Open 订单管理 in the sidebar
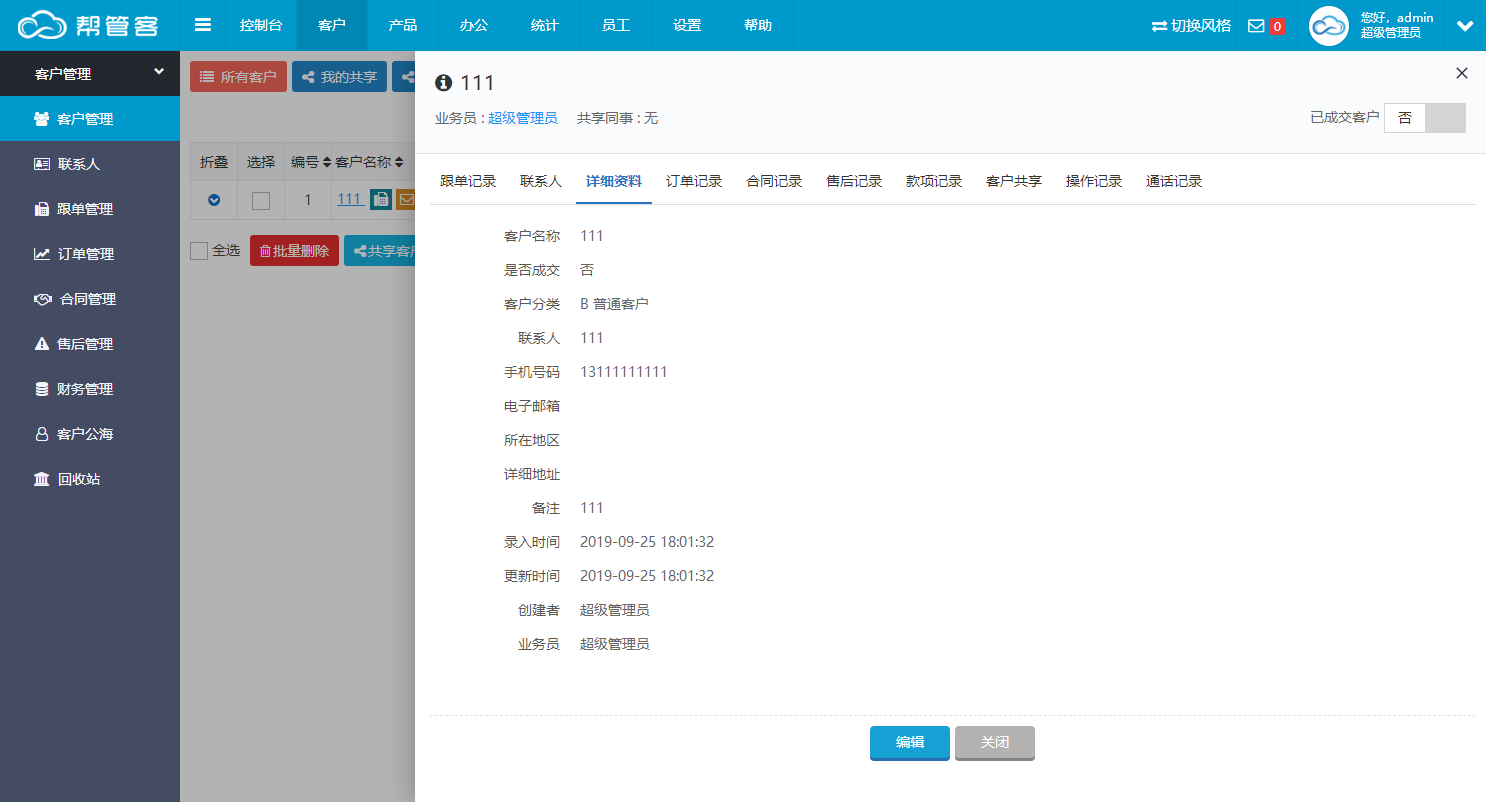 click(90, 254)
